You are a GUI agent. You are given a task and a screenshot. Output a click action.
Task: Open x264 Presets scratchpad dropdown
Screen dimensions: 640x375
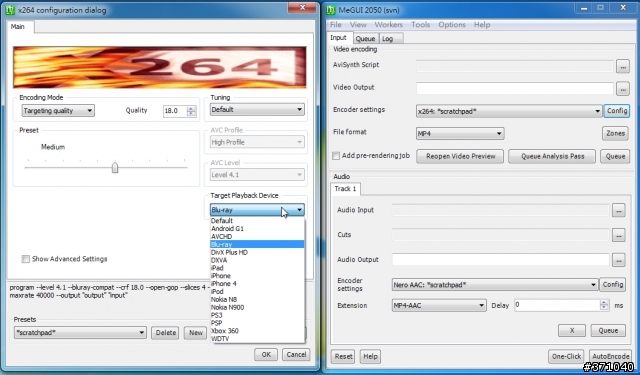pos(80,333)
